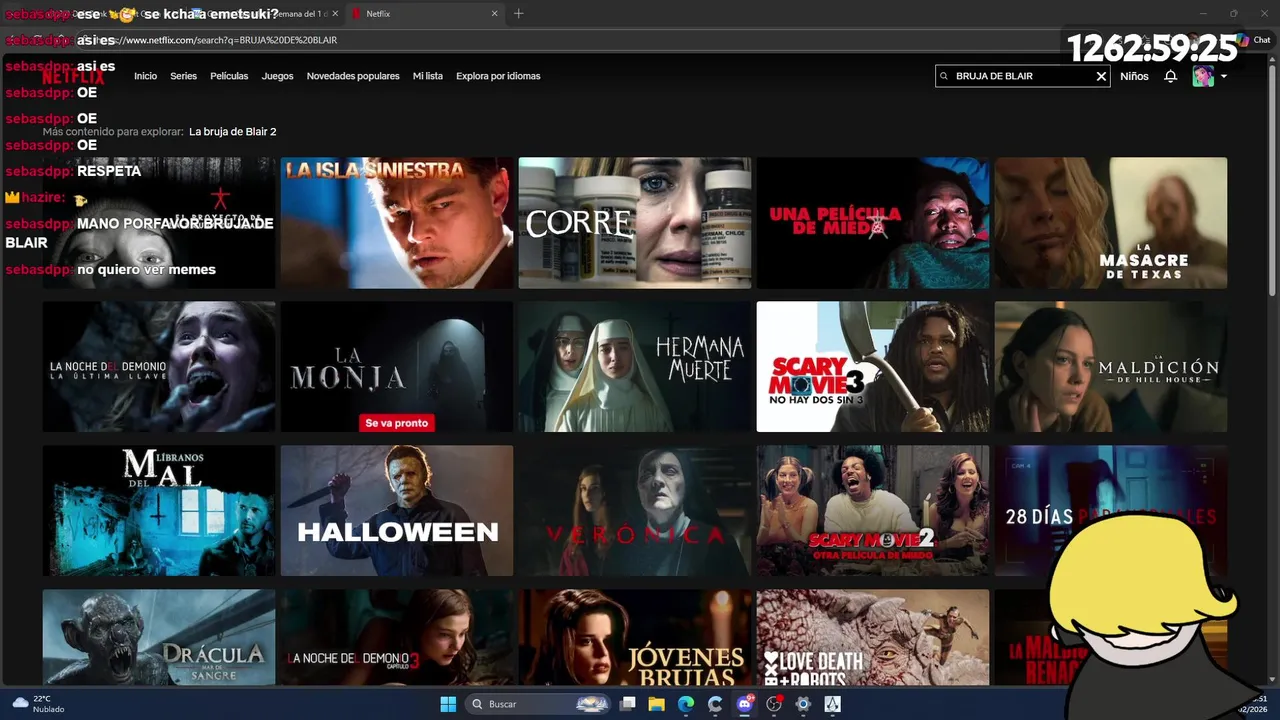Open La Noche del Demonio: La Última Llave

coord(159,367)
